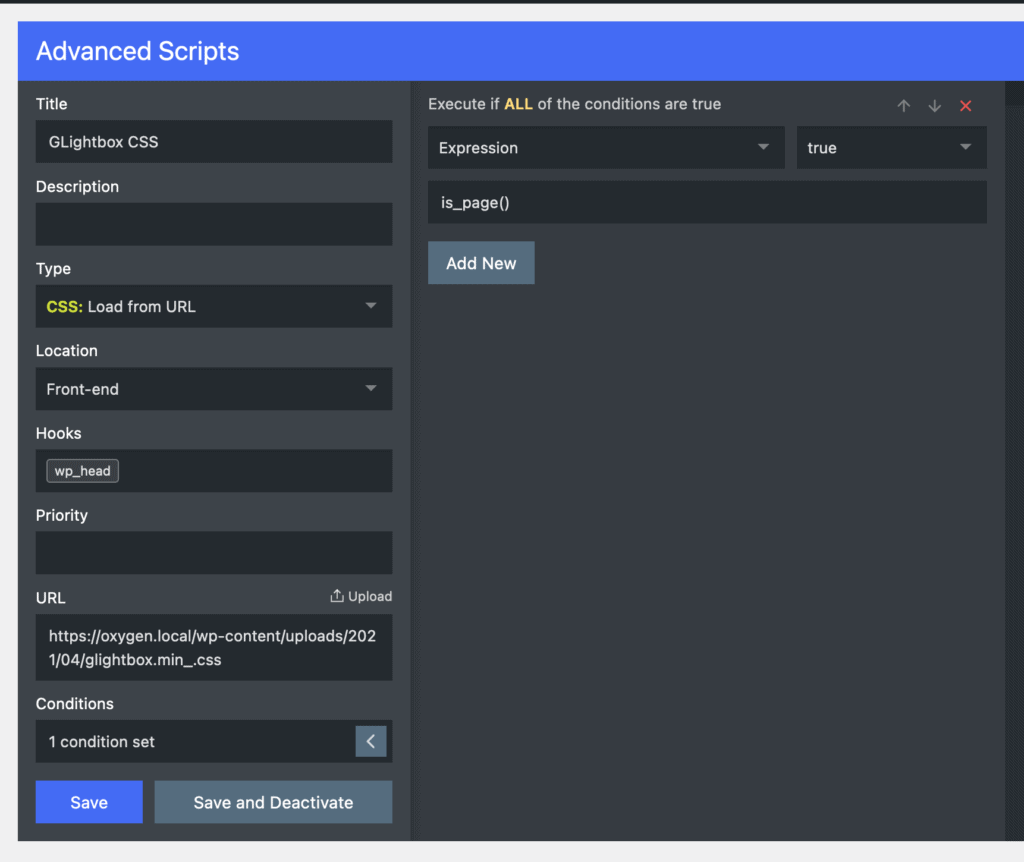Move the condition up with the up arrow

[904, 105]
